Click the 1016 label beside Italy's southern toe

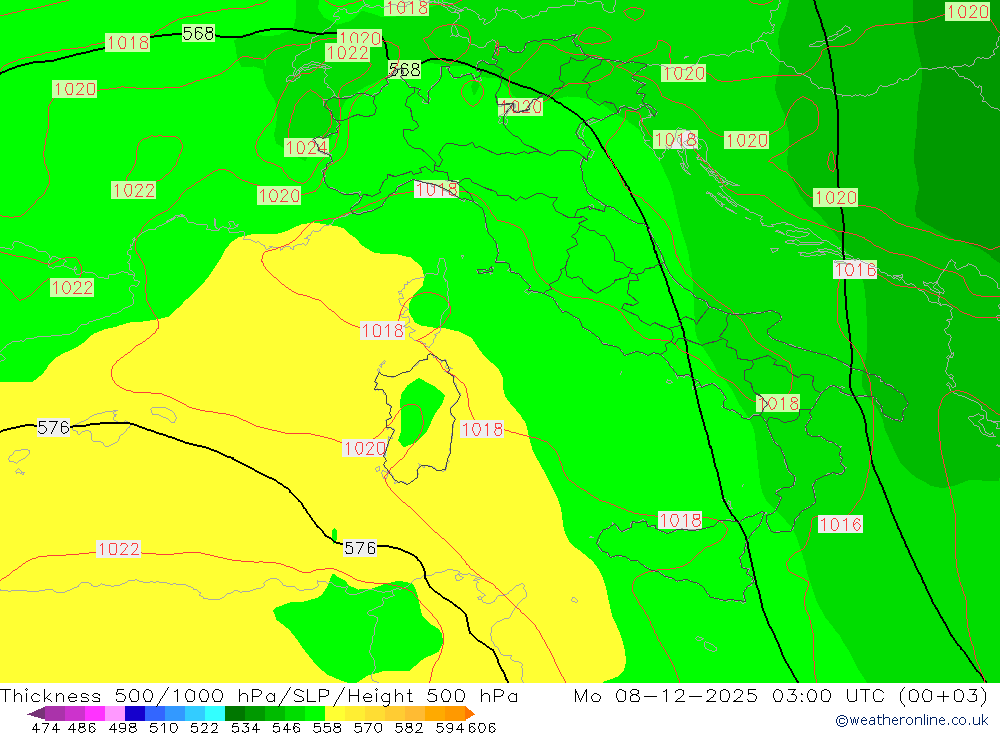point(841,524)
